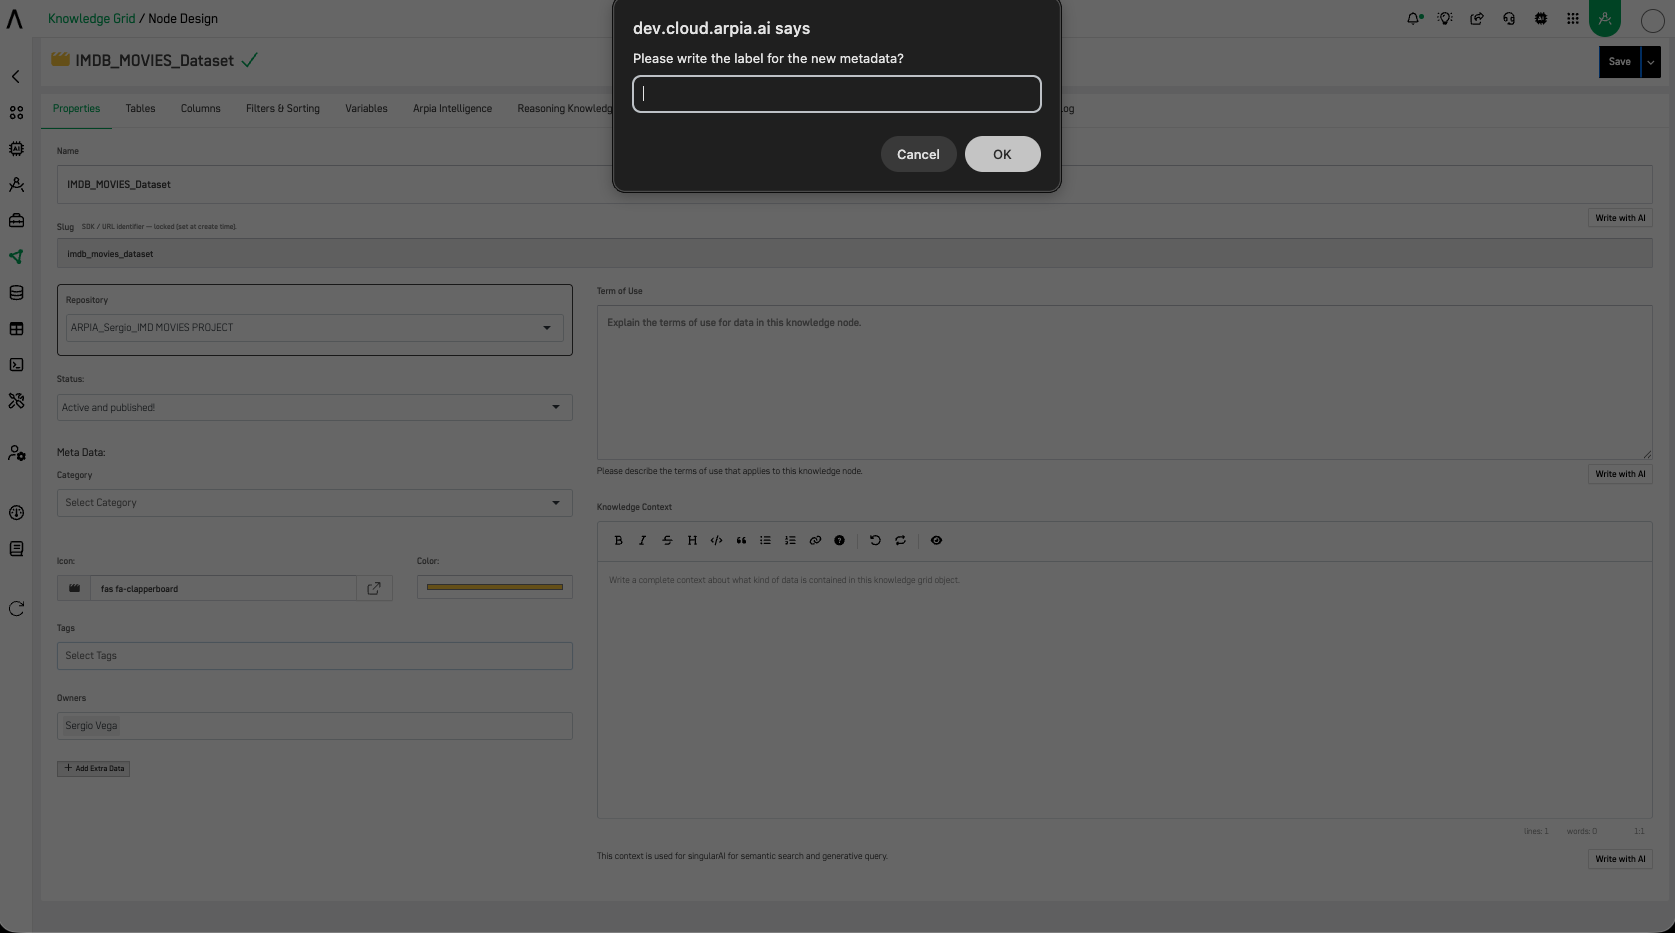Open icon picker external link button
Image resolution: width=1675 pixels, height=933 pixels.
374,588
